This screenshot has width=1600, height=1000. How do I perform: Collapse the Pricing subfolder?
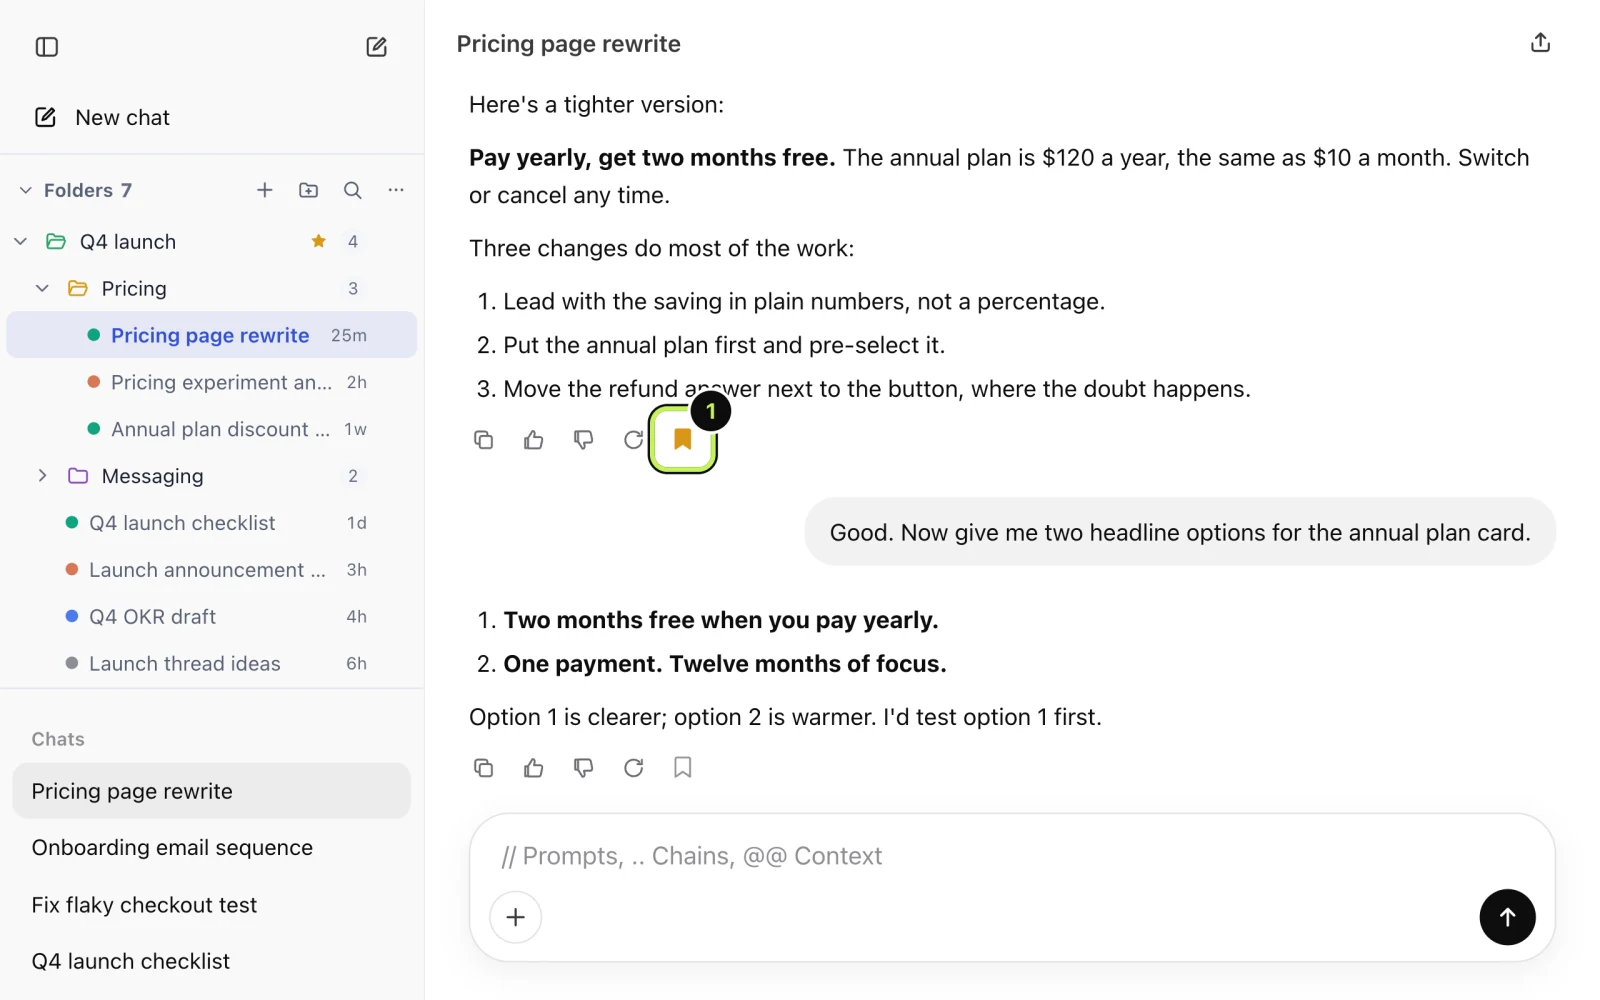coord(42,289)
